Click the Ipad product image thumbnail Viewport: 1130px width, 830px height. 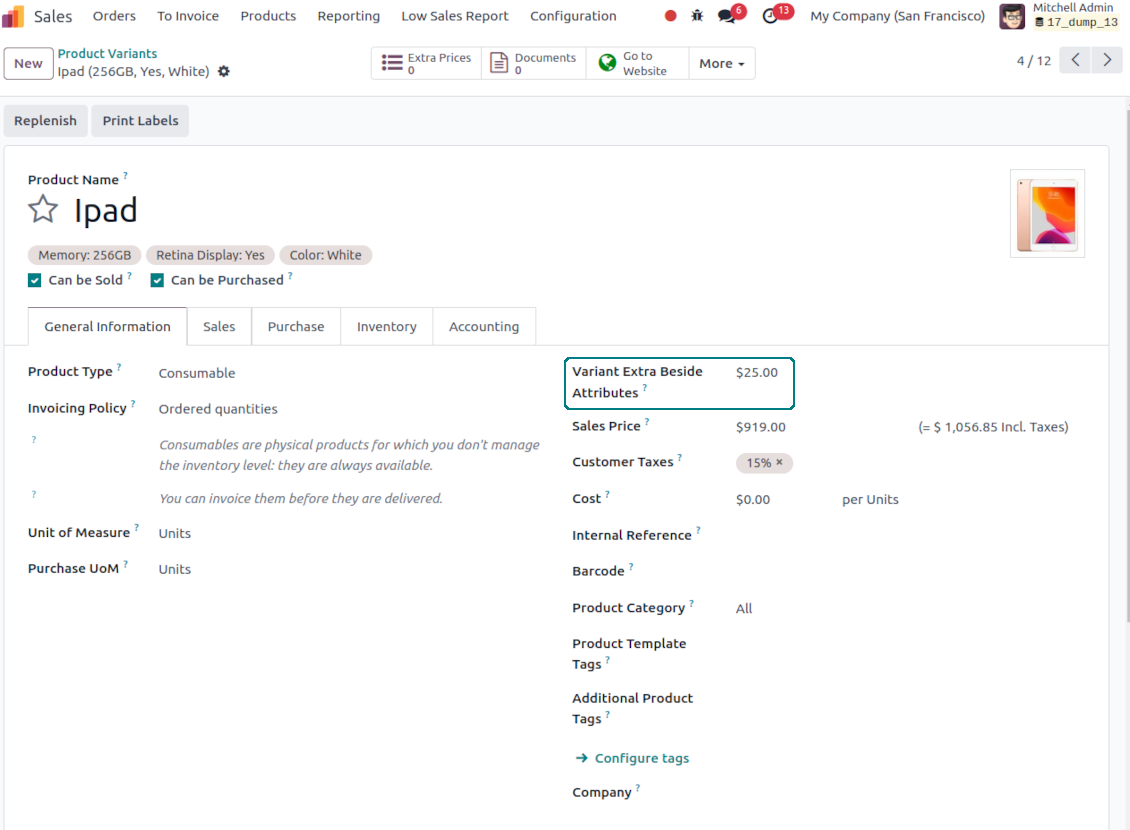pos(1047,213)
